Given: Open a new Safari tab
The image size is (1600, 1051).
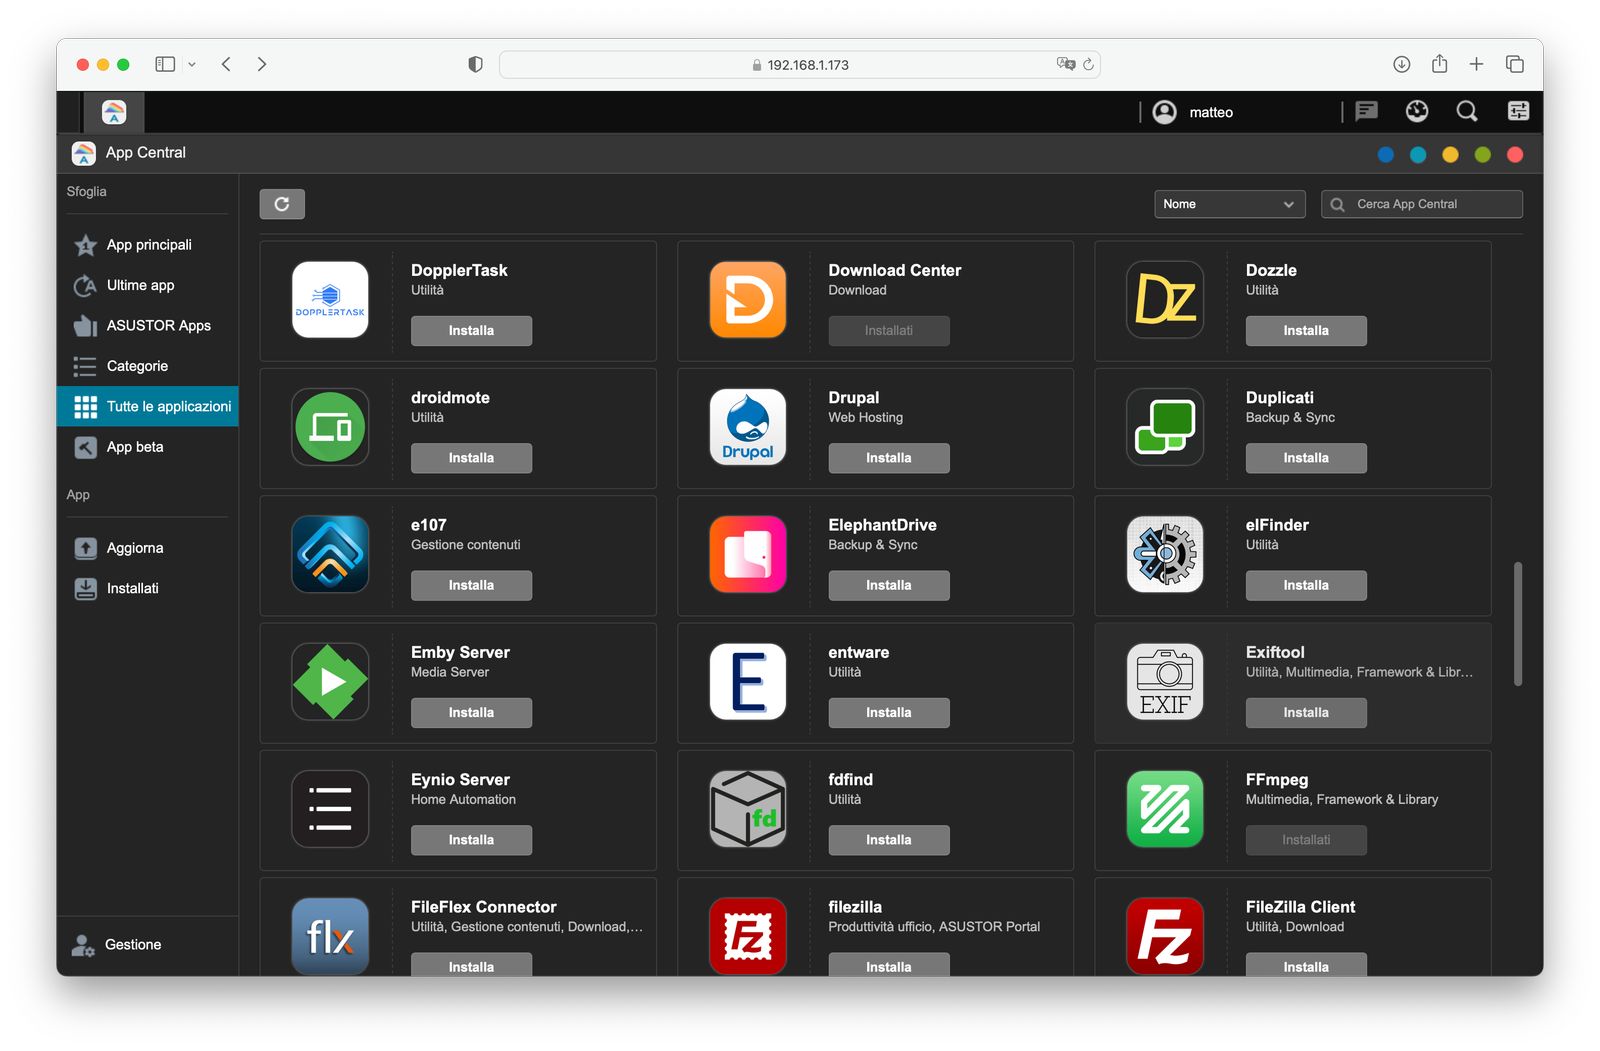Looking at the screenshot, I should pyautogui.click(x=1476, y=64).
